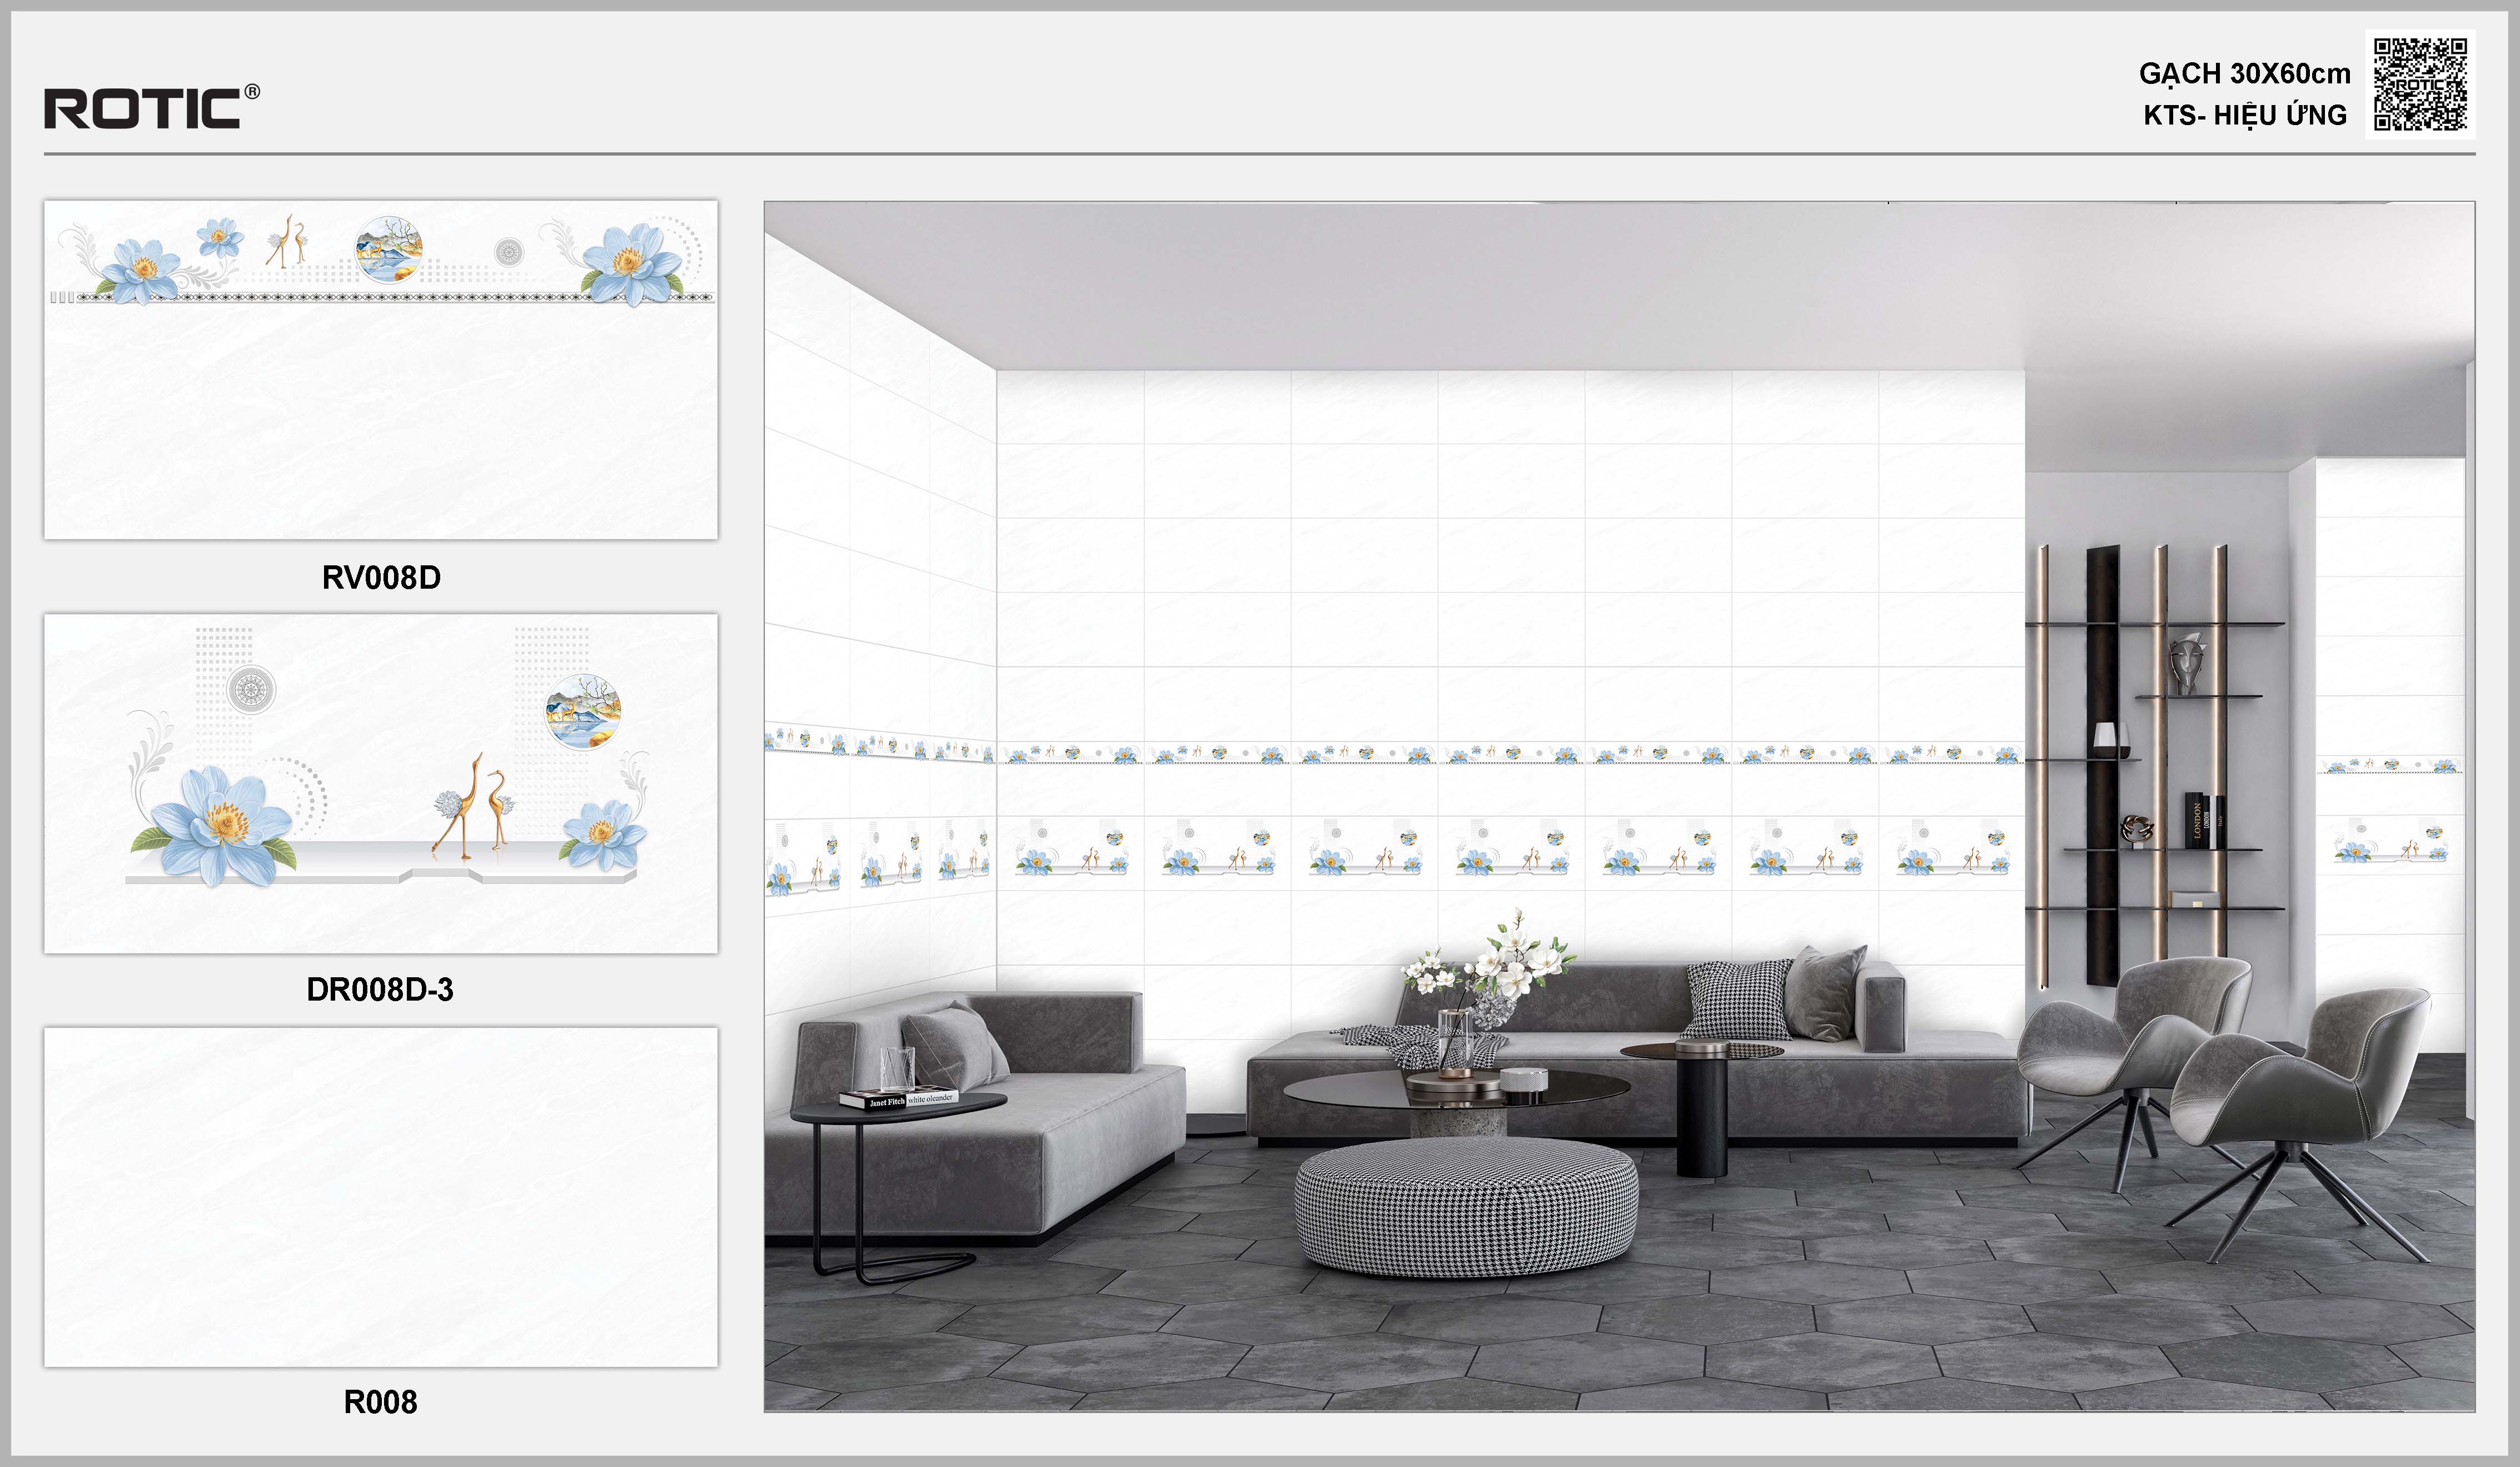The width and height of the screenshot is (2520, 1467).
Task: Click the ROTIC logo
Action: pyautogui.click(x=142, y=108)
